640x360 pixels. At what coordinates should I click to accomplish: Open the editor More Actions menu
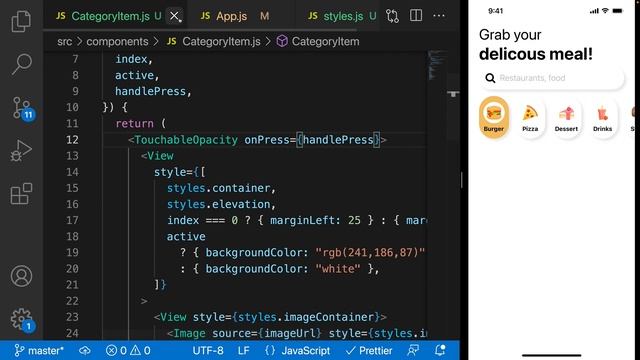pyautogui.click(x=439, y=16)
